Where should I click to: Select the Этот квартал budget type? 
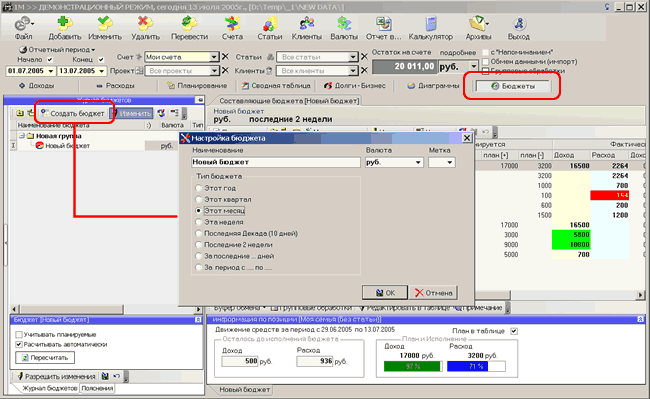[199, 199]
